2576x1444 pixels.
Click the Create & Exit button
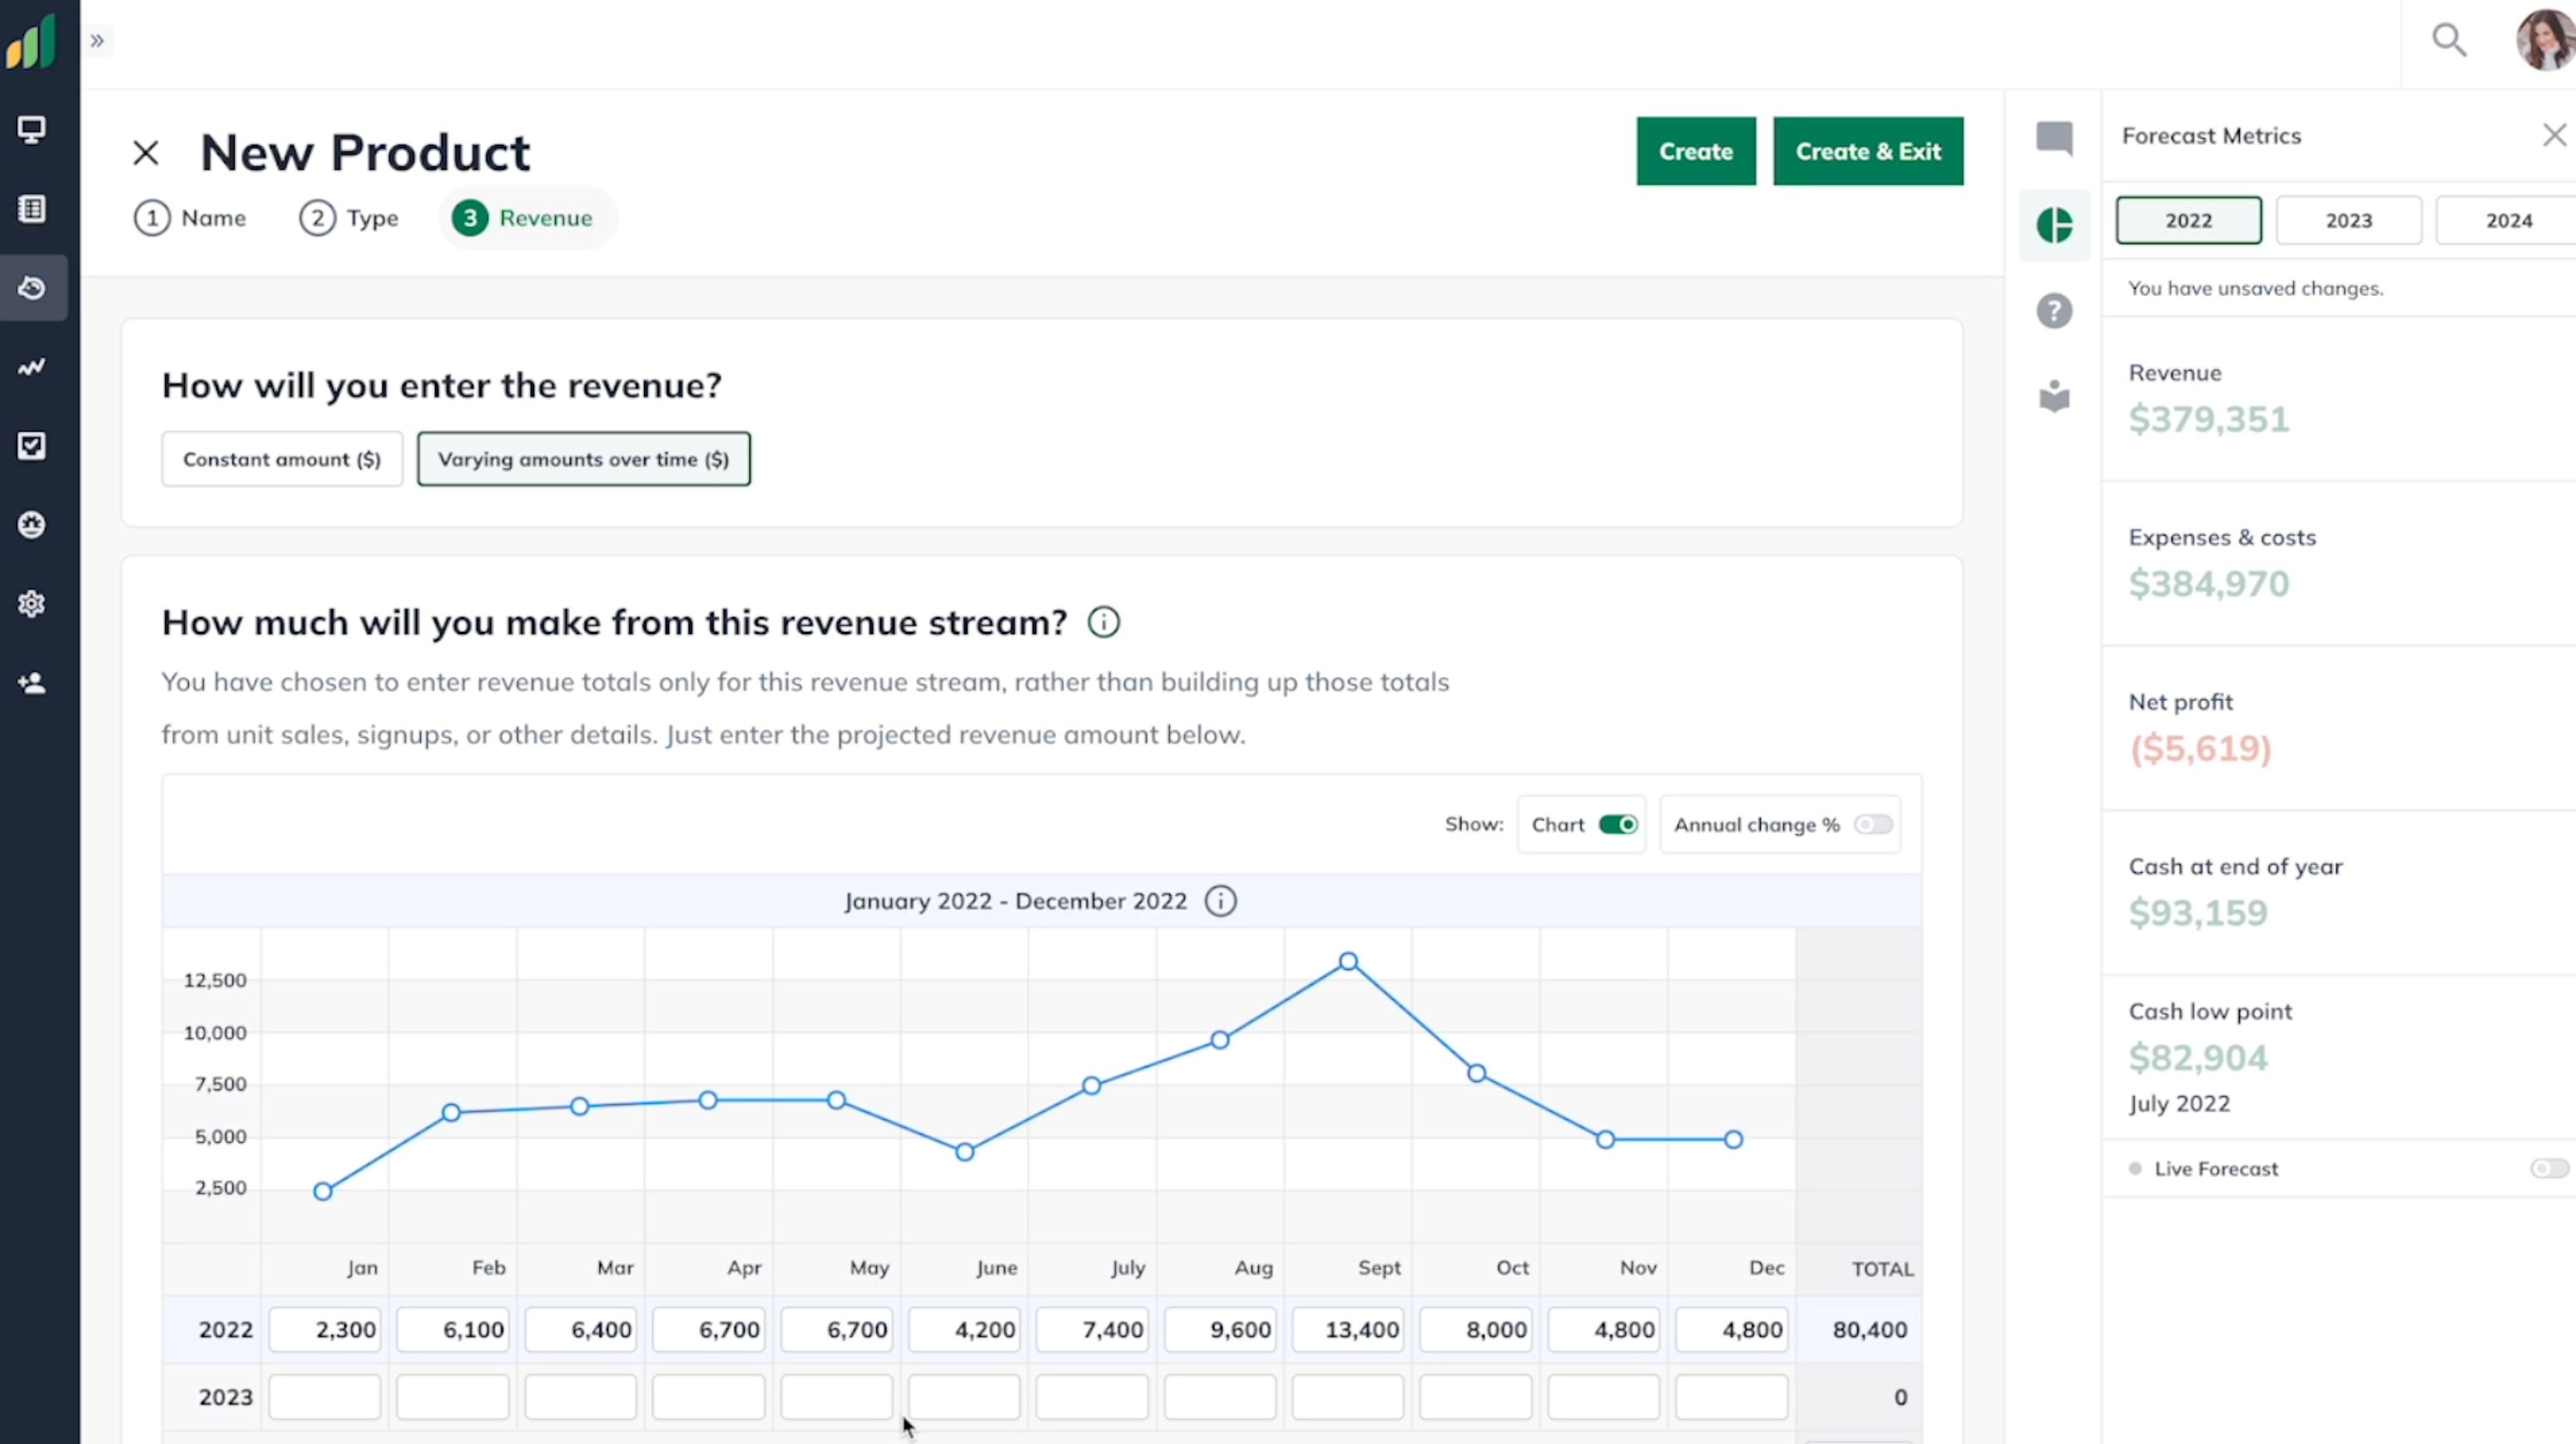pyautogui.click(x=1869, y=151)
